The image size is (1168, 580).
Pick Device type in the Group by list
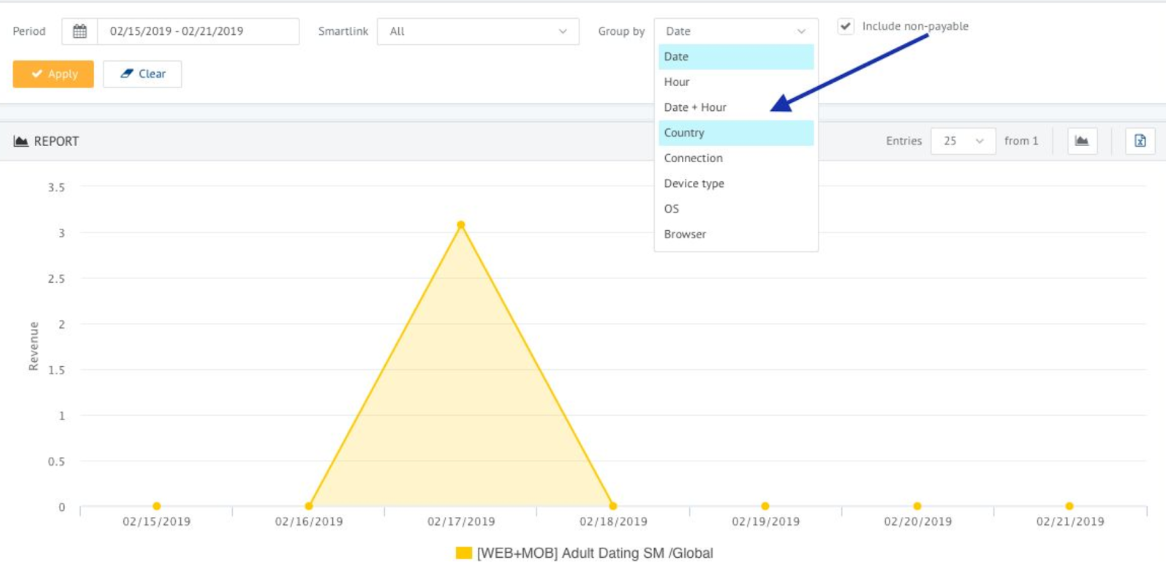736,183
